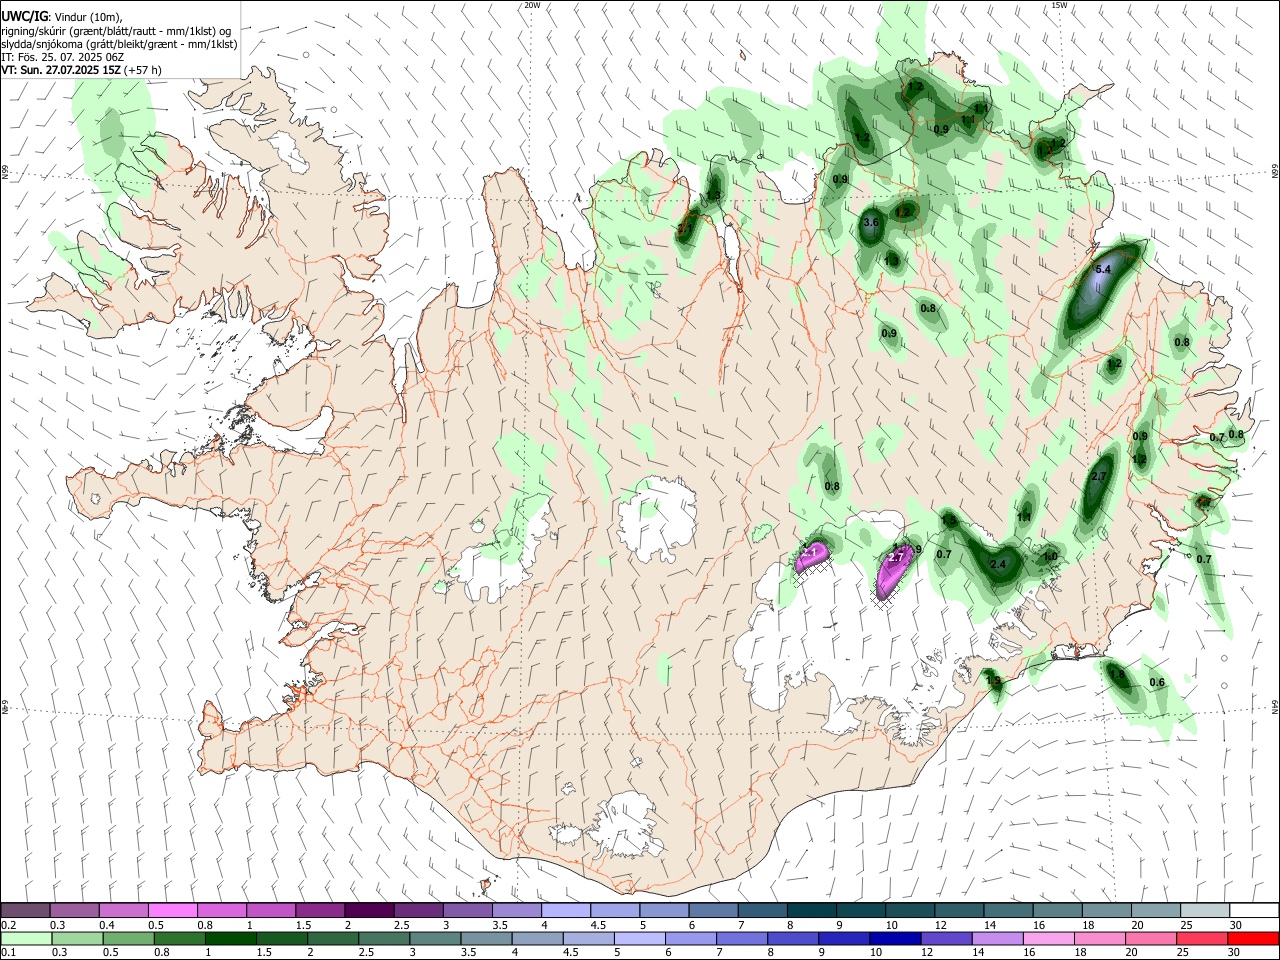Select the 3.6 rainfall value in the north
The image size is (1280, 960).
click(870, 222)
